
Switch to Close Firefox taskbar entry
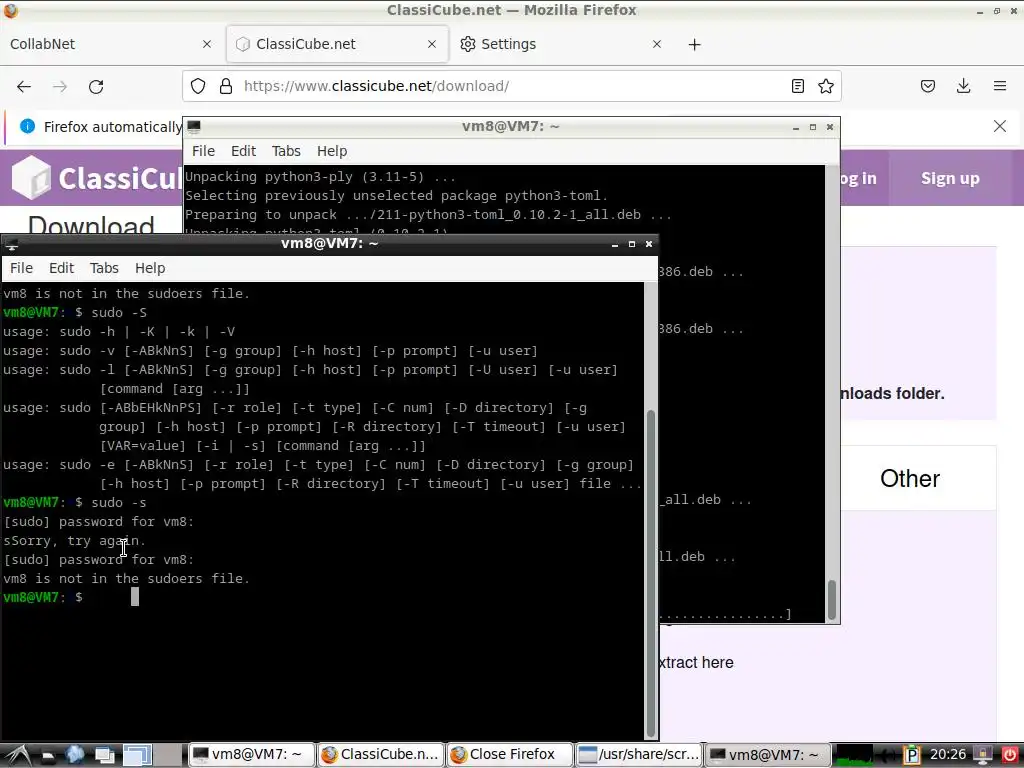[x=509, y=755]
